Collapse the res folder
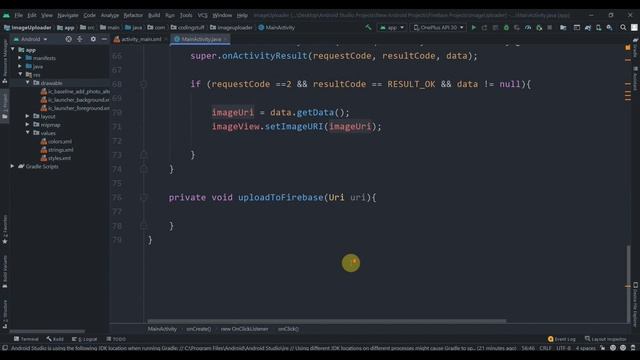The height and width of the screenshot is (360, 640). point(20,75)
